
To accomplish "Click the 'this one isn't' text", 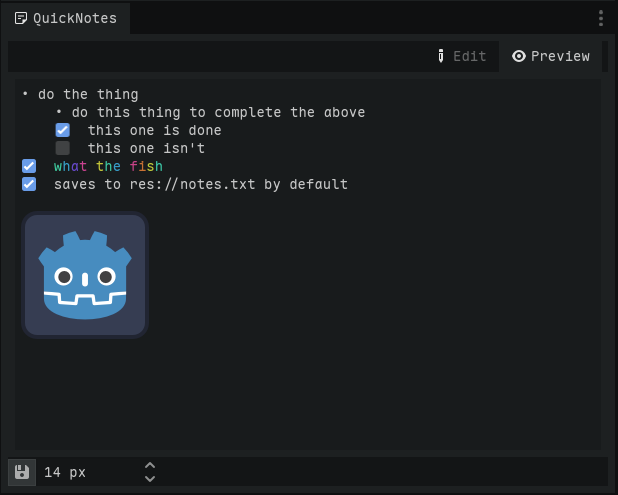I will [146, 149].
